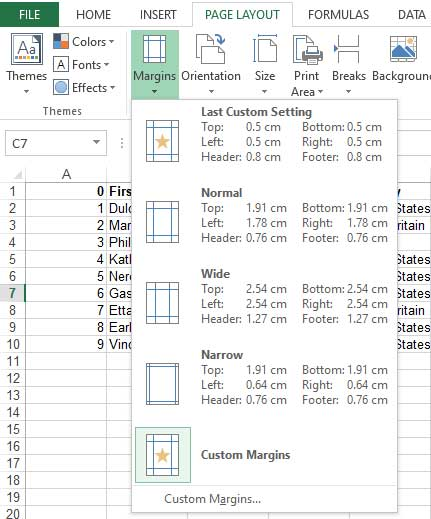Open the Breaks menu
The width and height of the screenshot is (431, 519).
tap(349, 64)
